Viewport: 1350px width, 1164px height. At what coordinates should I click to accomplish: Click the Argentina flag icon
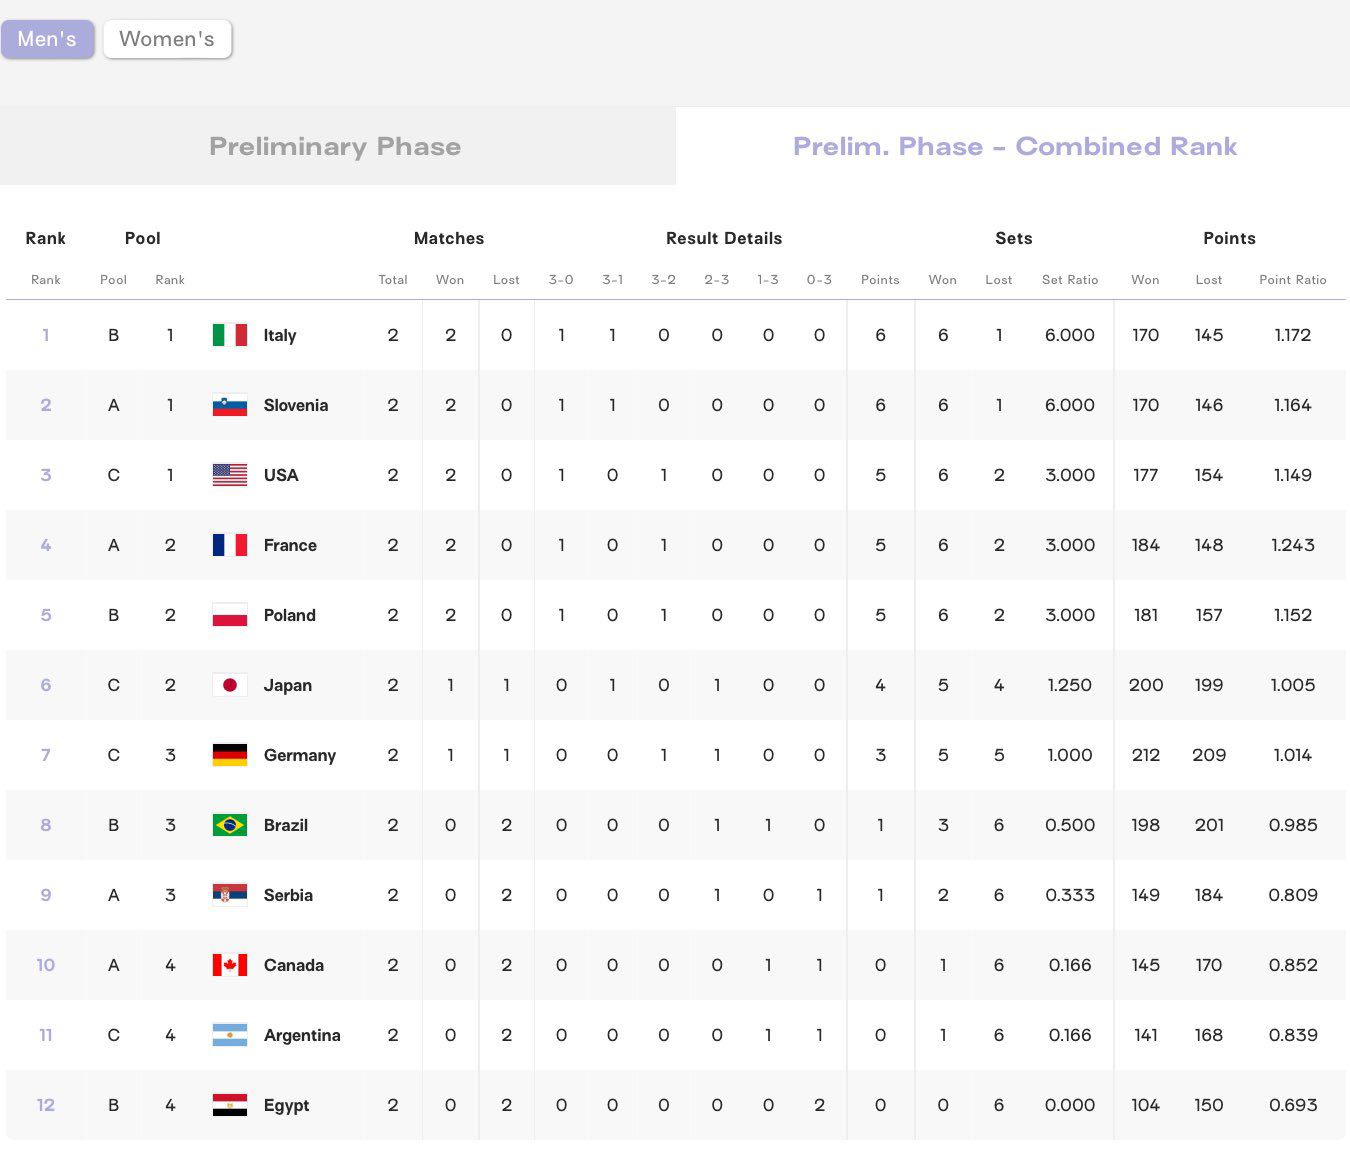pyautogui.click(x=230, y=1035)
